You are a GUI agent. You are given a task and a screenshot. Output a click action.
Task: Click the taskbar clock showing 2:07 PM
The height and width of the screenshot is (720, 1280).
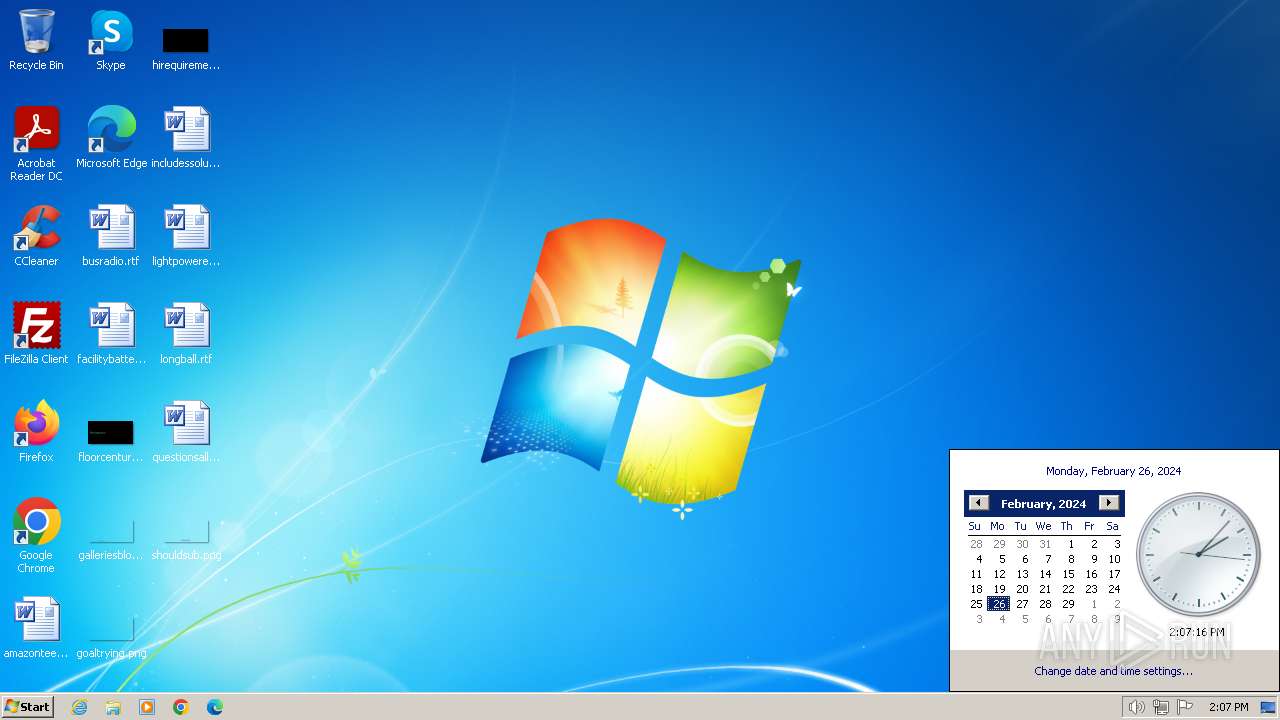[x=1228, y=707]
